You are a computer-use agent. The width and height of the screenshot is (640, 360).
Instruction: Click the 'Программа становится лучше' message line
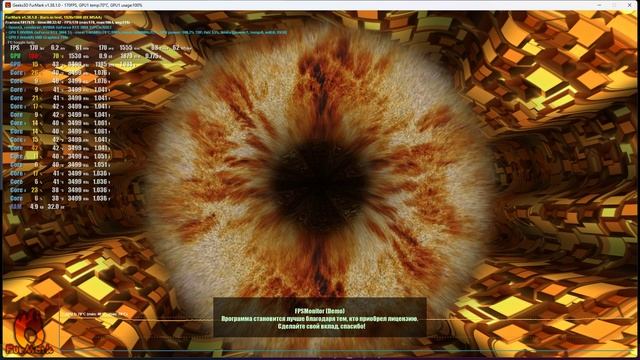[x=320, y=319]
